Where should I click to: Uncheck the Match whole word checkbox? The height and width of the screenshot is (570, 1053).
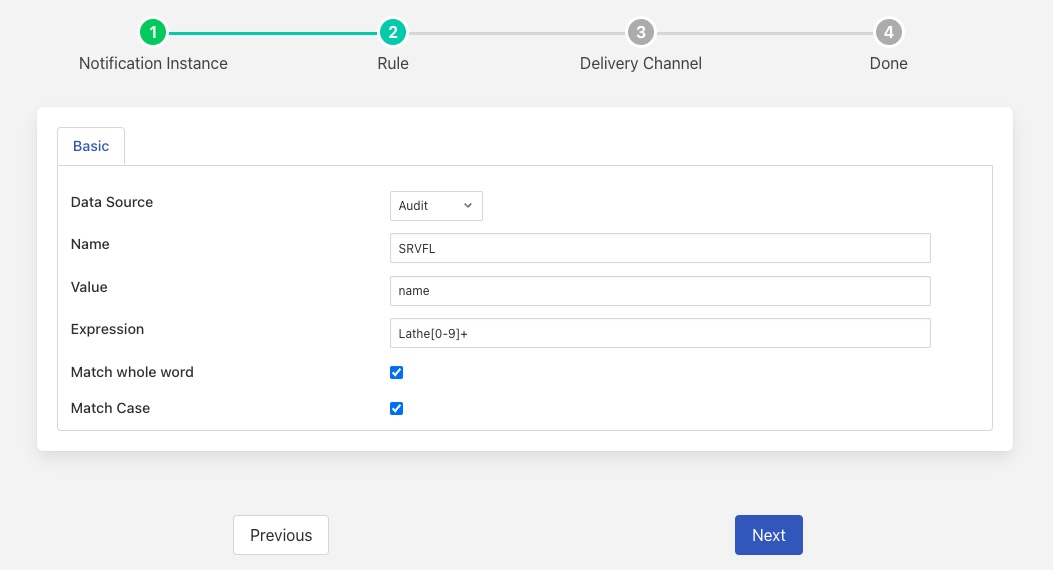click(x=396, y=372)
